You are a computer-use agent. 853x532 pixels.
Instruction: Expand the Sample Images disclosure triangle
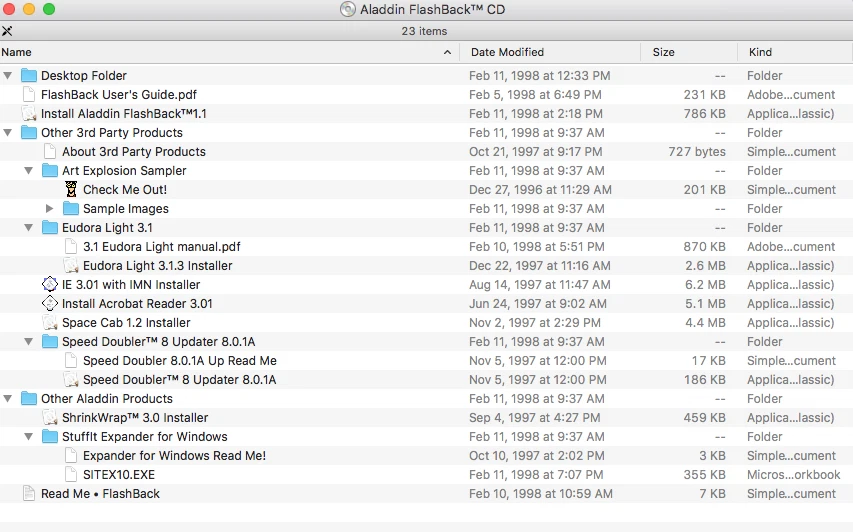tap(50, 209)
